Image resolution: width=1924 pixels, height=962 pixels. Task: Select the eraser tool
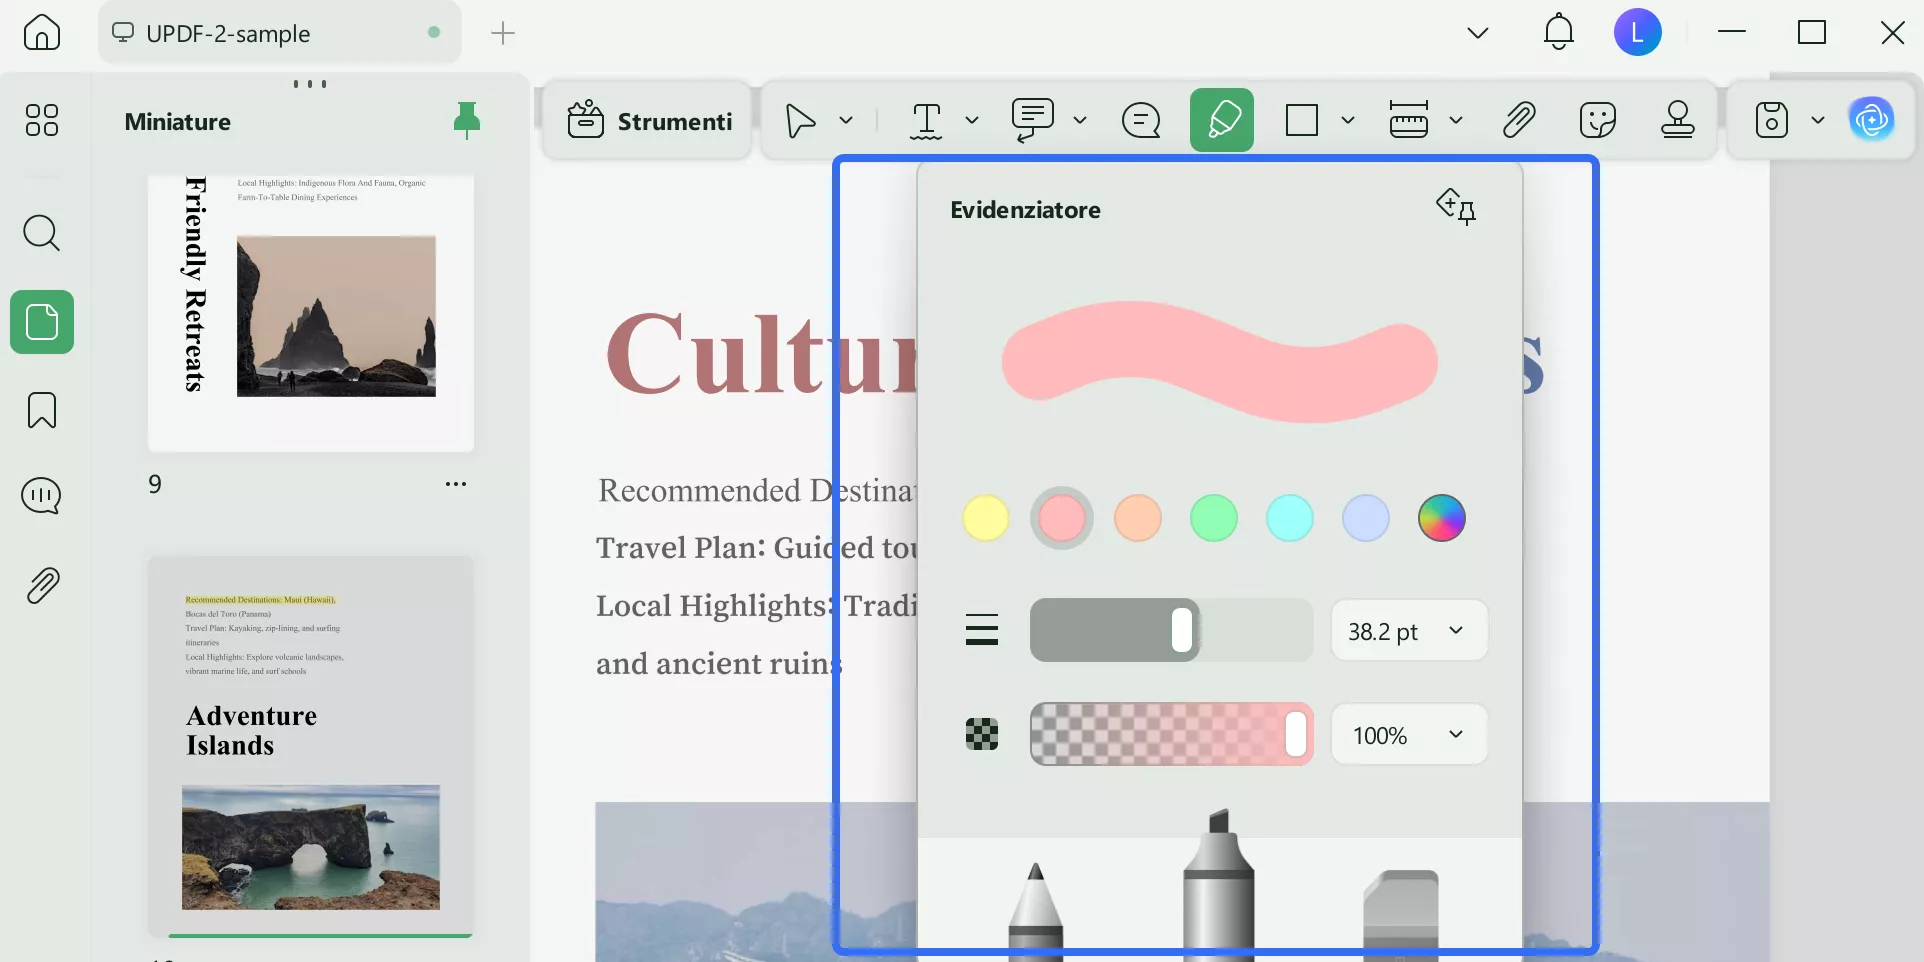pos(1400,914)
